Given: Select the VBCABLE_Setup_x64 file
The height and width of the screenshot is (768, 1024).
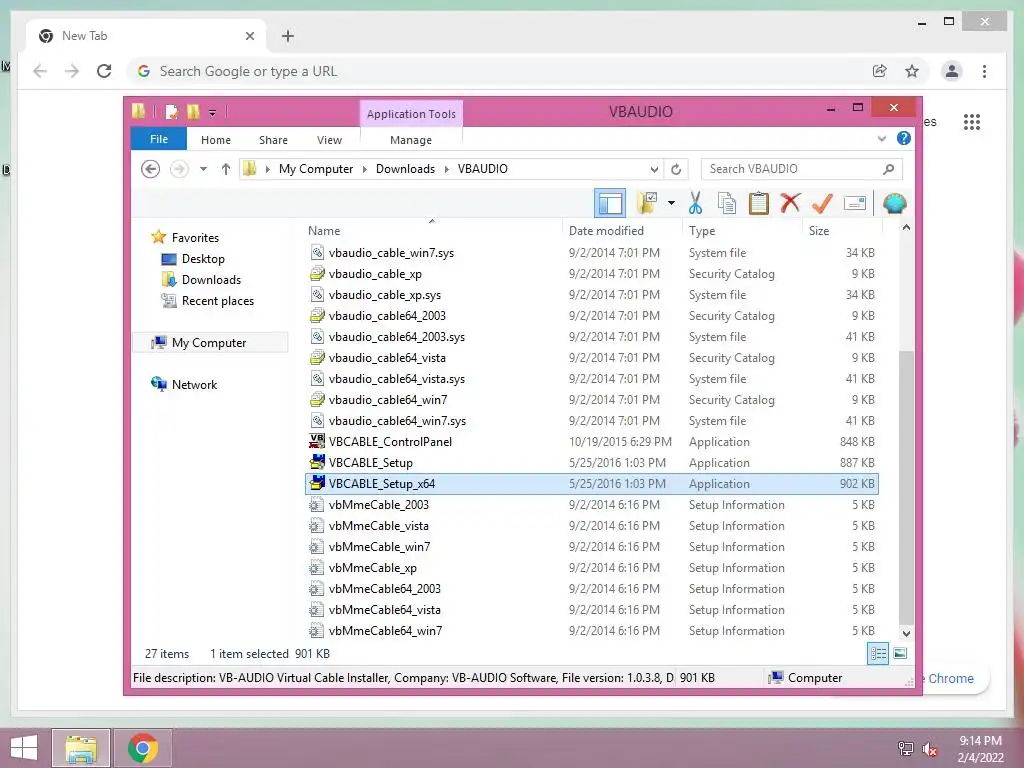Looking at the screenshot, I should click(592, 484).
